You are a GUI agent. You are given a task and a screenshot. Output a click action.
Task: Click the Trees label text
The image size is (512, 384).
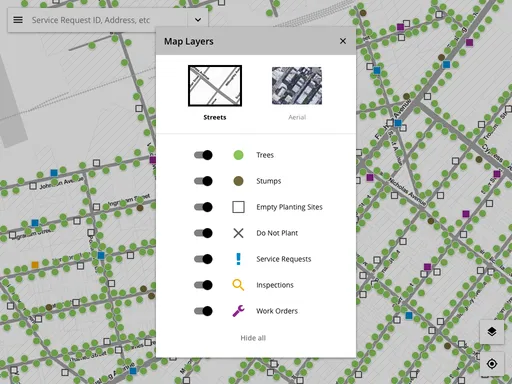point(265,155)
